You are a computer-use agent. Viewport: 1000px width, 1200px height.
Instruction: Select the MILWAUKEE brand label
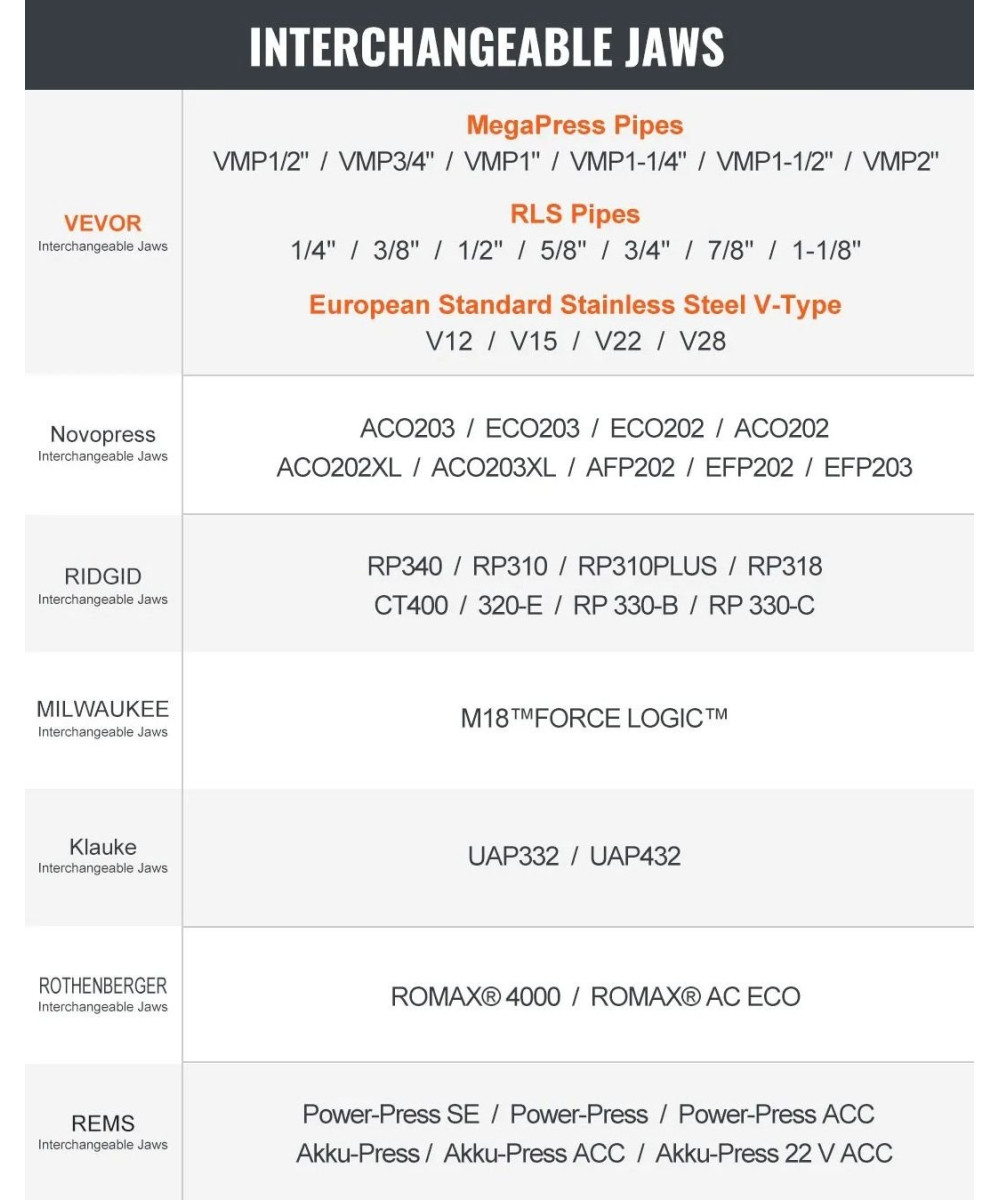point(103,709)
